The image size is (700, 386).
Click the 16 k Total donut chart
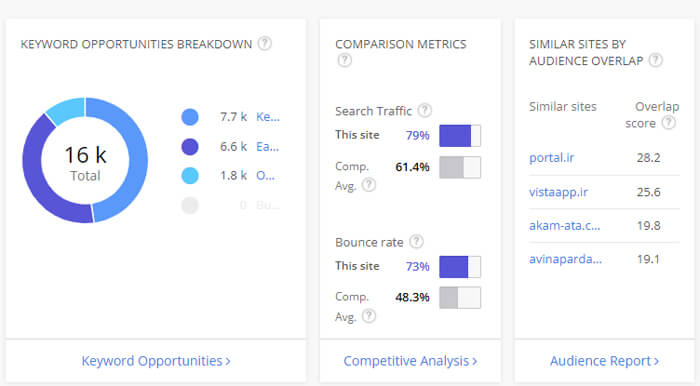(85, 160)
